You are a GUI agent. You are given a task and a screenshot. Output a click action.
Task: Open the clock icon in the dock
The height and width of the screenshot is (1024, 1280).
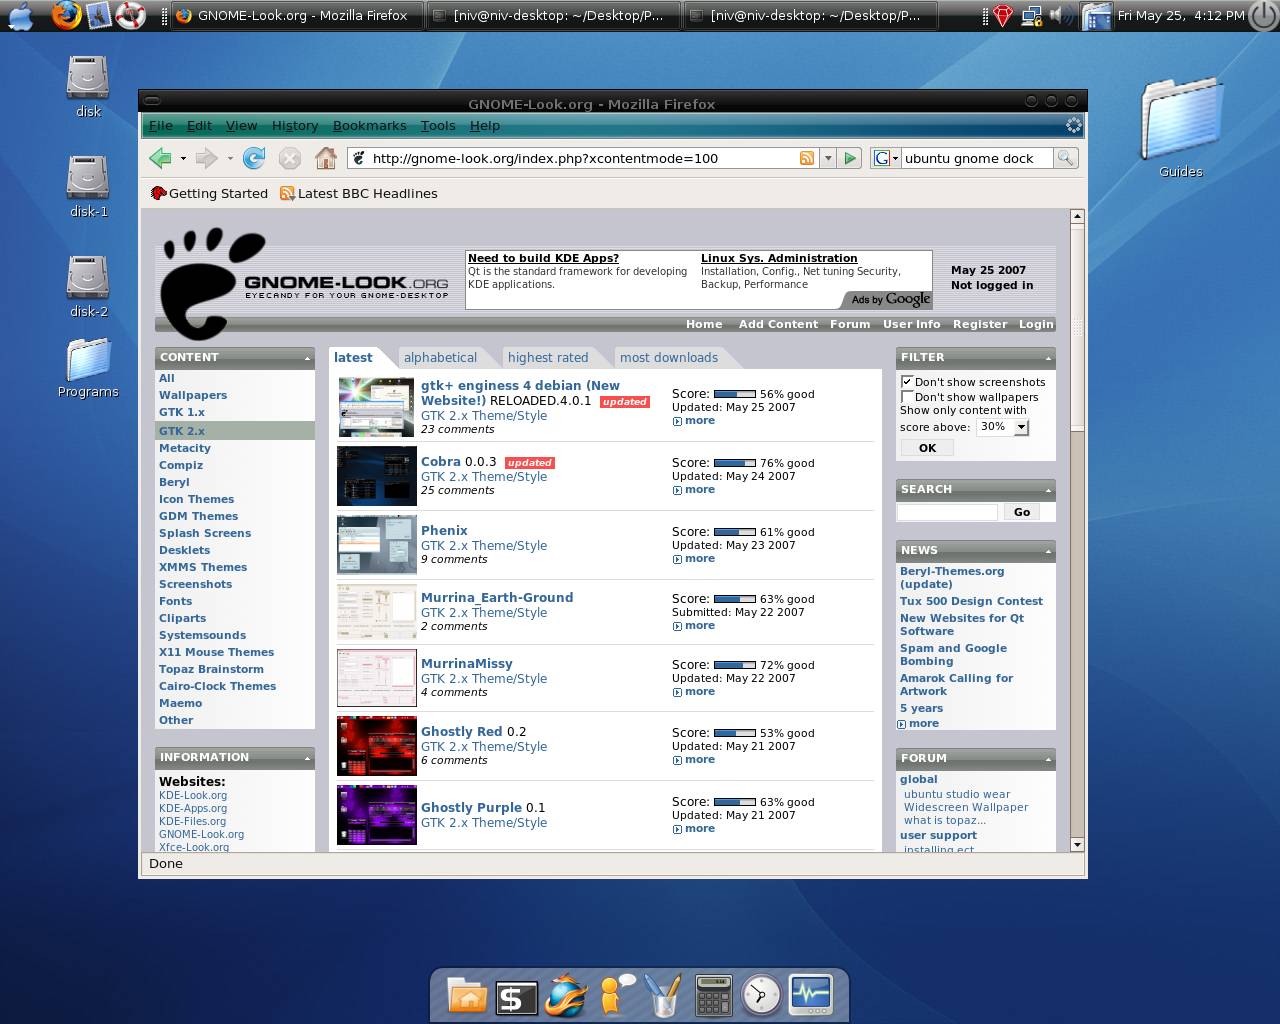[x=762, y=996]
